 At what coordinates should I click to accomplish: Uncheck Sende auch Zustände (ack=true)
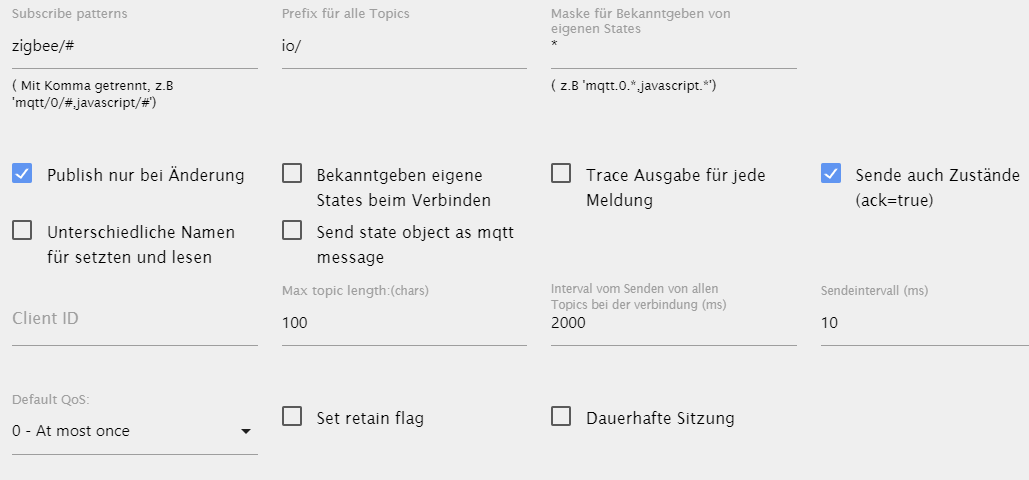click(x=830, y=173)
